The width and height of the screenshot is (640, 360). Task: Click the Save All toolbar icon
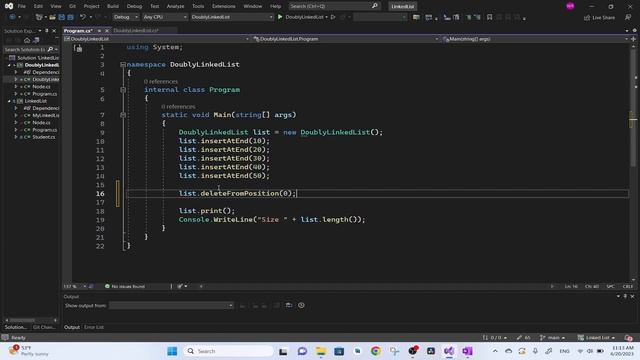[71, 17]
